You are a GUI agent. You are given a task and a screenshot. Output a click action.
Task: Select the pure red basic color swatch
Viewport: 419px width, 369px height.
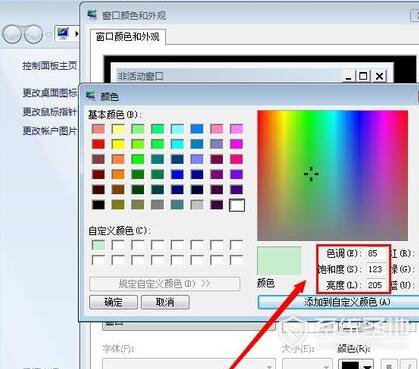[98, 144]
